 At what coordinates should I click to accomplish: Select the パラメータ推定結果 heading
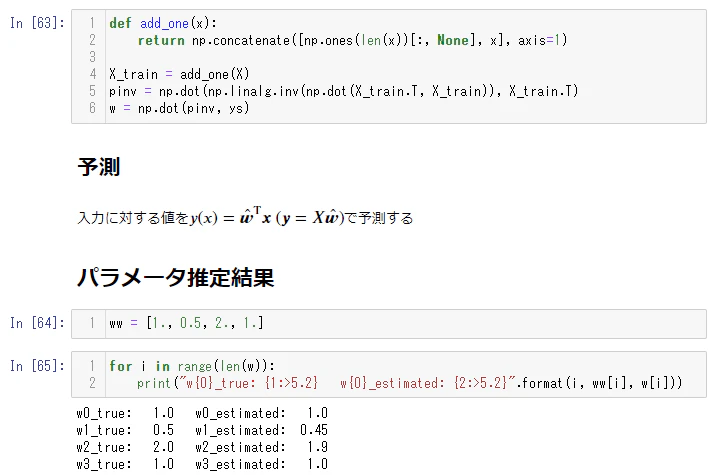pyautogui.click(x=176, y=277)
